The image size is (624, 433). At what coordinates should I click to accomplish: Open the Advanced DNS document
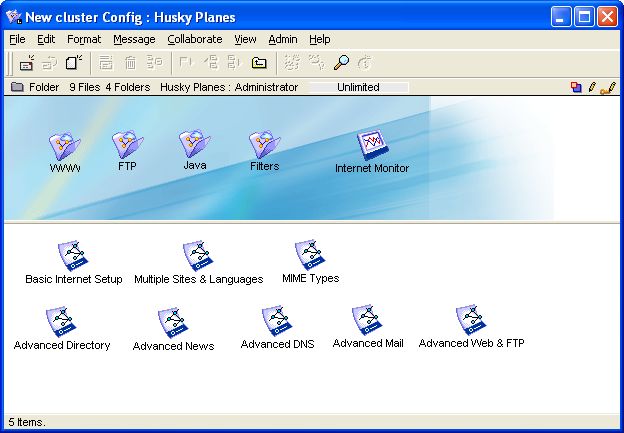click(x=277, y=321)
